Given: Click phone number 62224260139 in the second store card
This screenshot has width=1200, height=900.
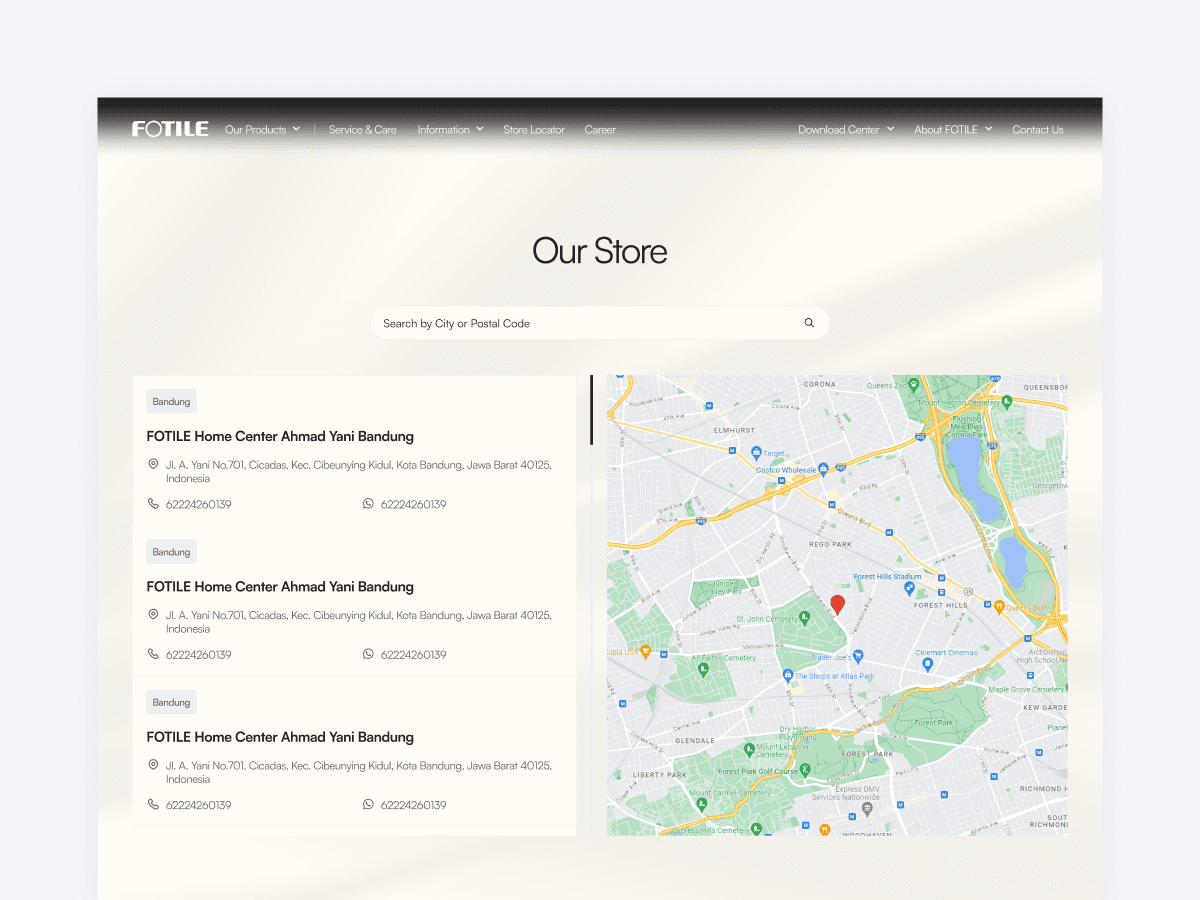Looking at the screenshot, I should (198, 654).
